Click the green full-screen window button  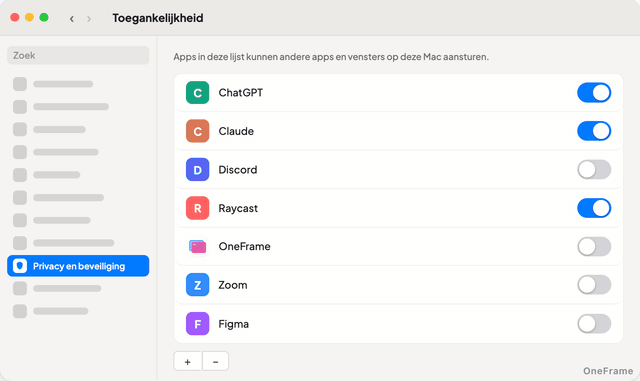tap(44, 18)
